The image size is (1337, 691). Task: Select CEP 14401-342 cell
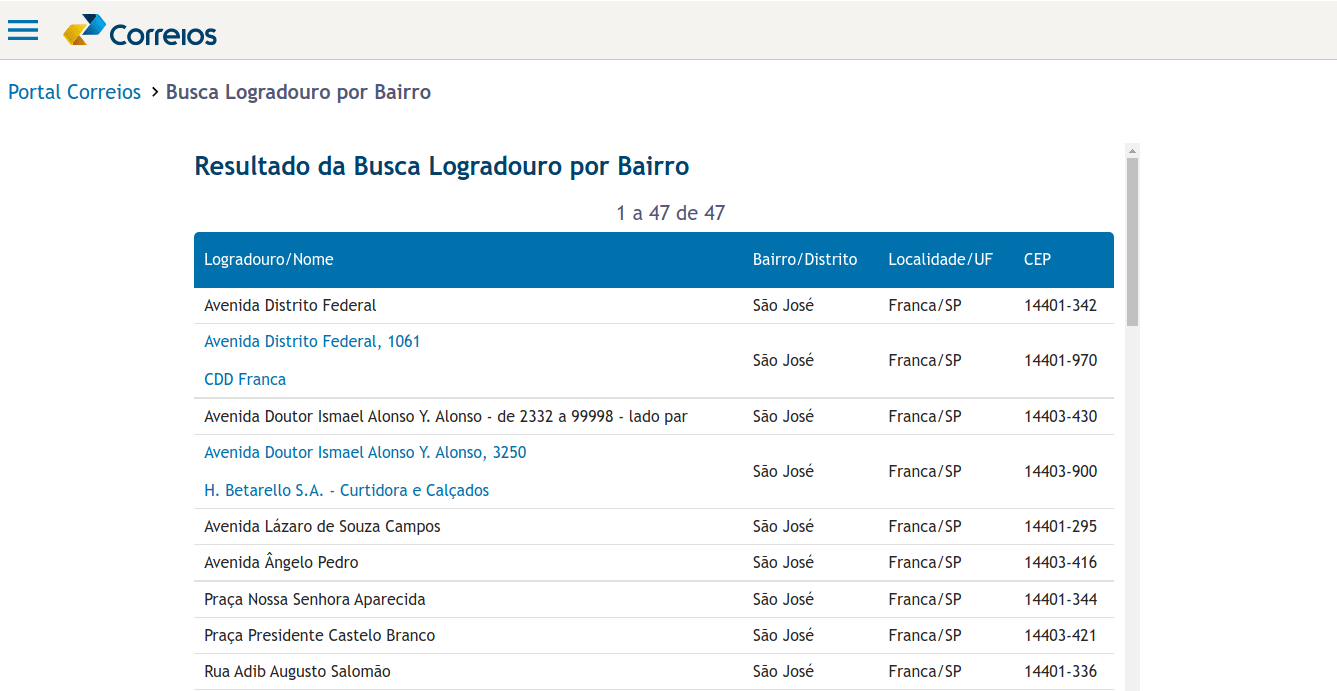point(1060,306)
